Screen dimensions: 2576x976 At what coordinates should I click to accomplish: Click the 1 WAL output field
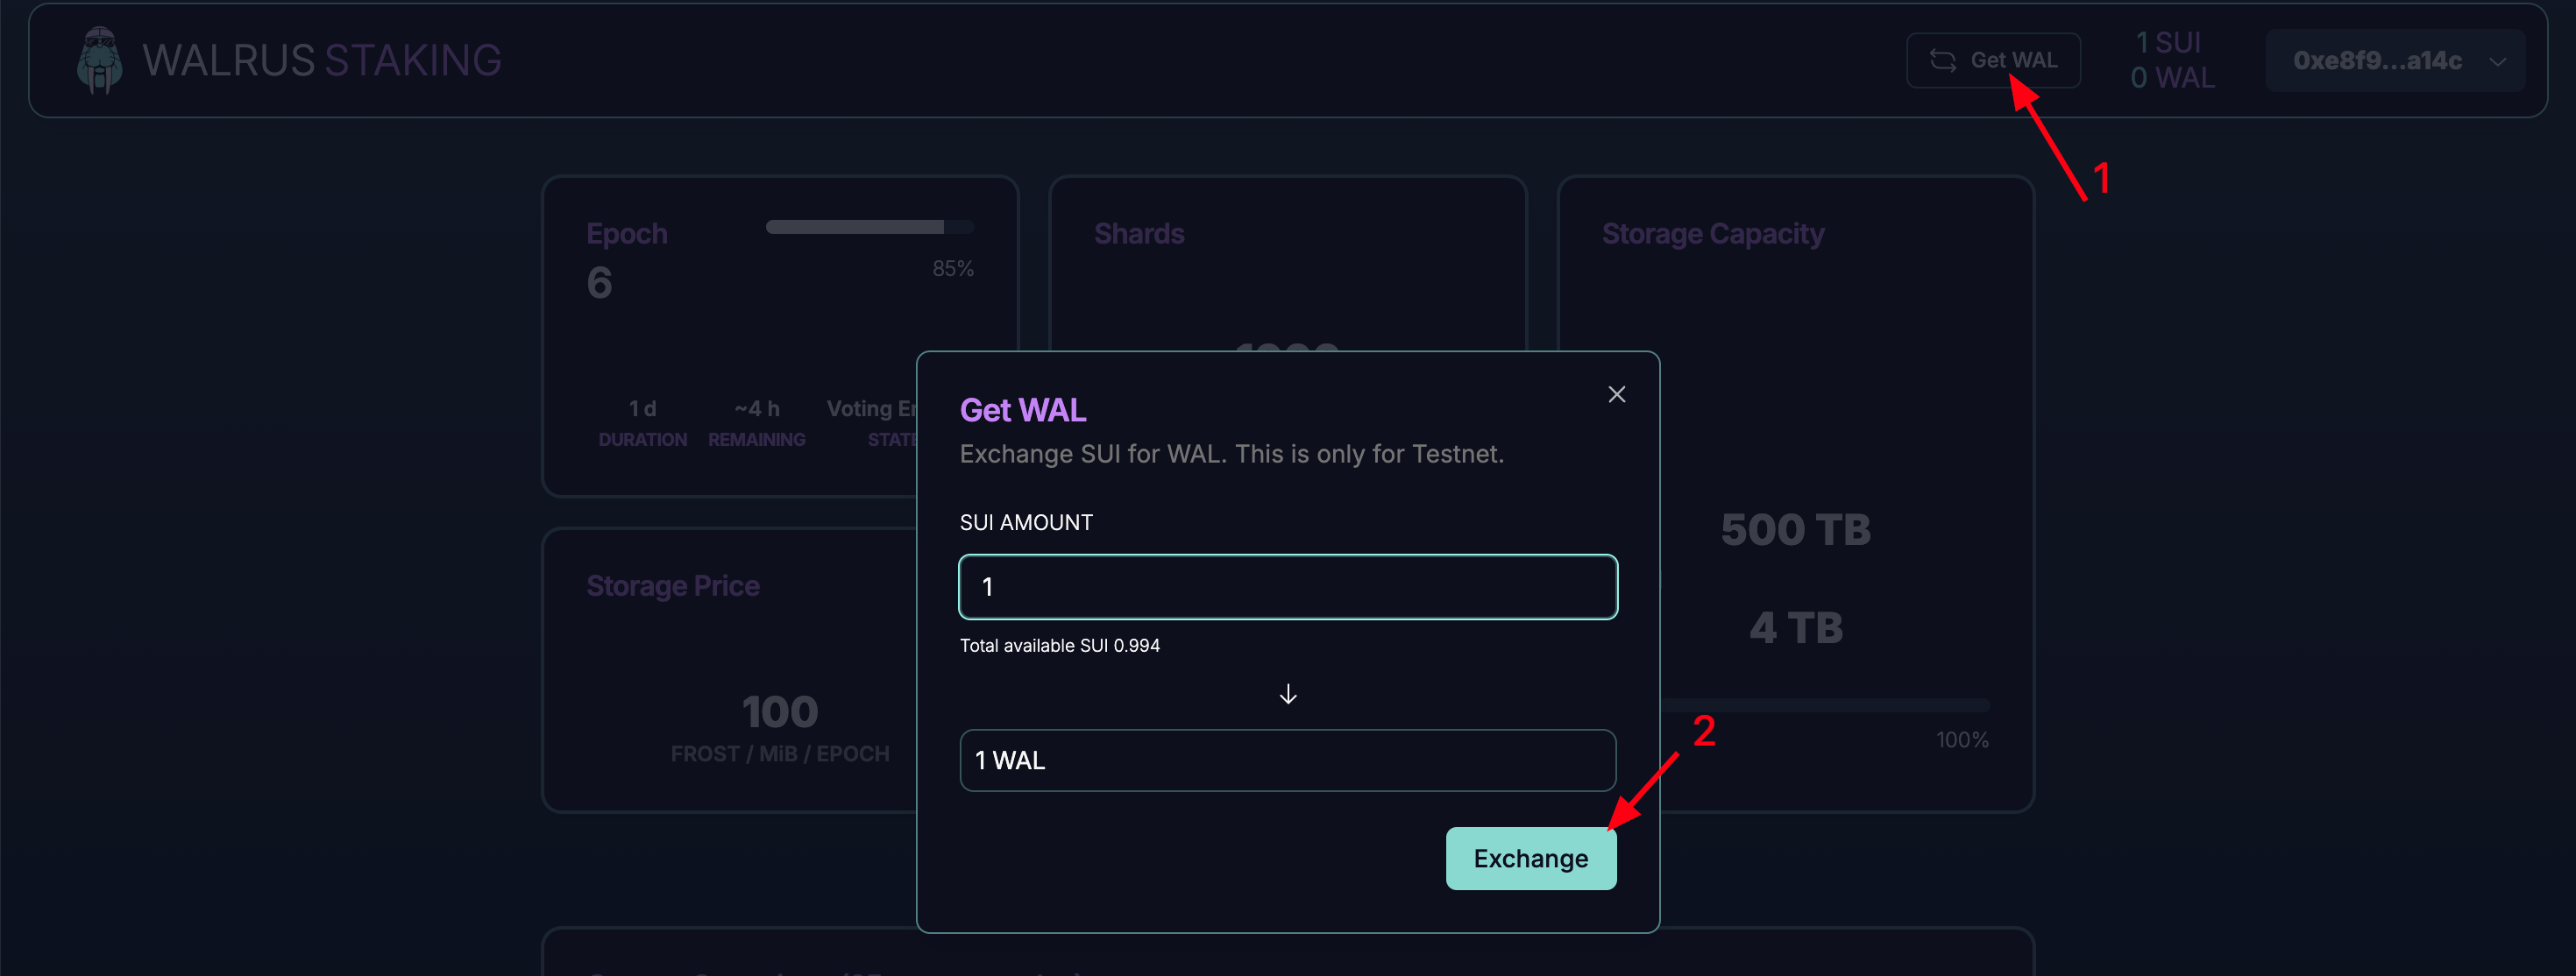pyautogui.click(x=1287, y=760)
